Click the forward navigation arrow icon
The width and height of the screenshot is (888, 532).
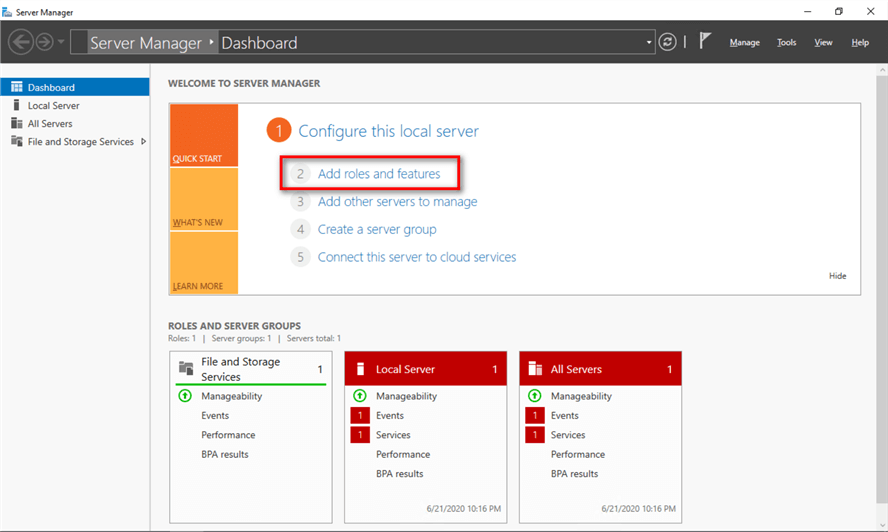(46, 42)
